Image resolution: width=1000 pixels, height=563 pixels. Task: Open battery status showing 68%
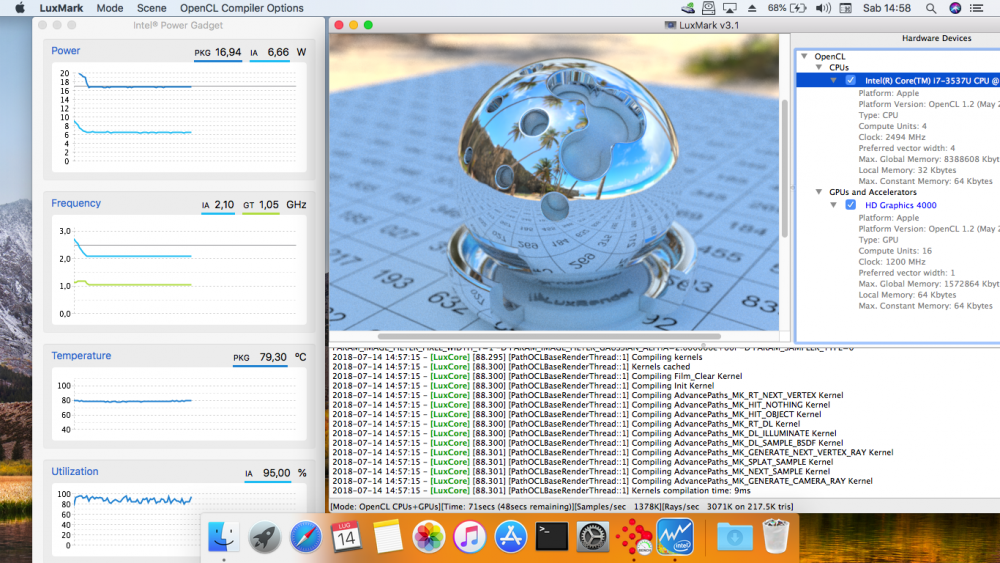(787, 8)
